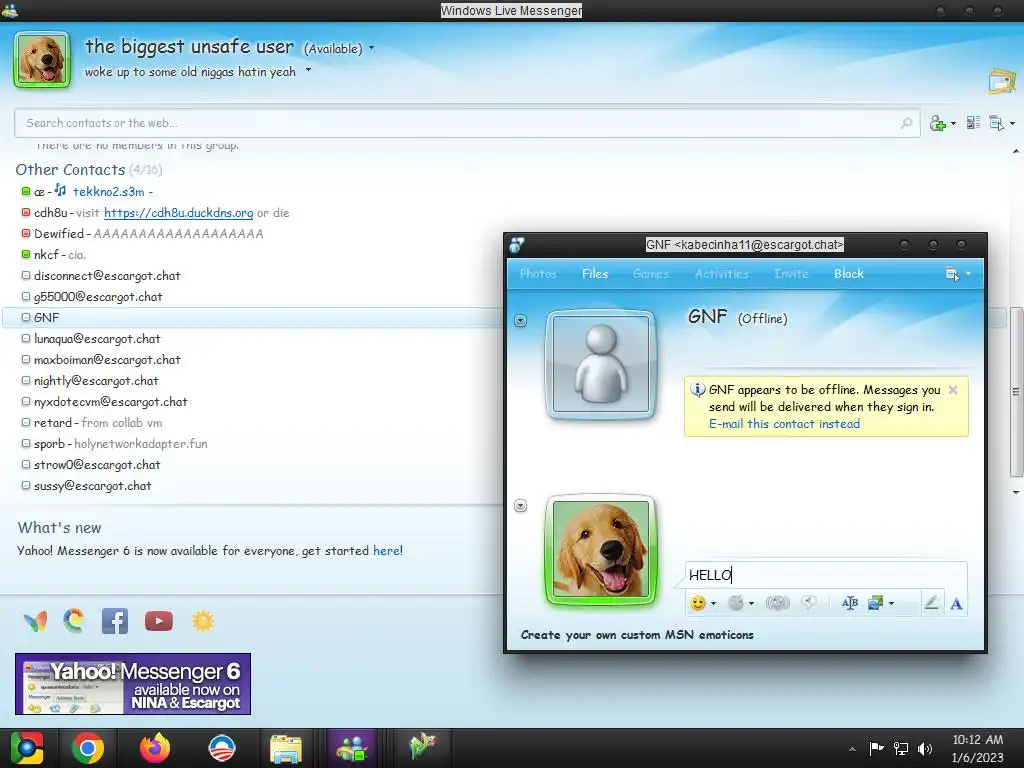The width and height of the screenshot is (1024, 768).
Task: Click the smiley emoticon button
Action: point(698,603)
